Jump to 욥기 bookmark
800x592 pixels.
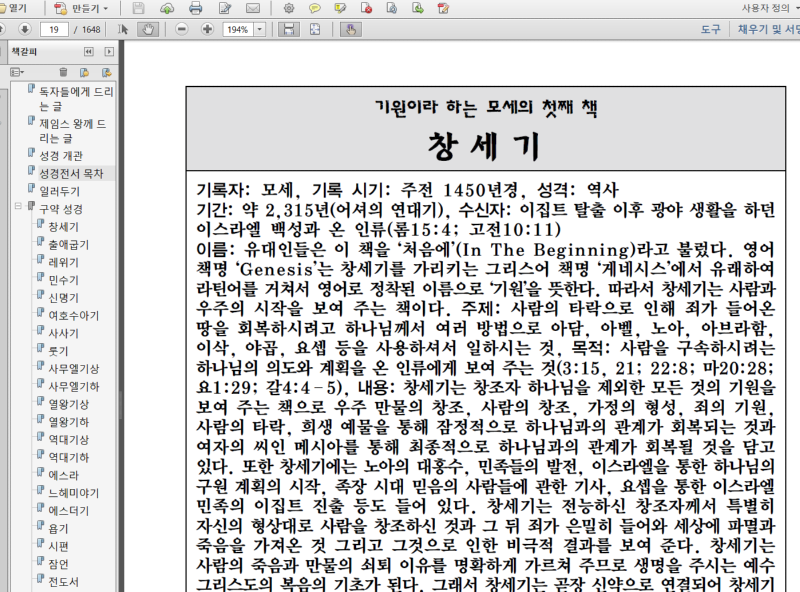[x=58, y=528]
